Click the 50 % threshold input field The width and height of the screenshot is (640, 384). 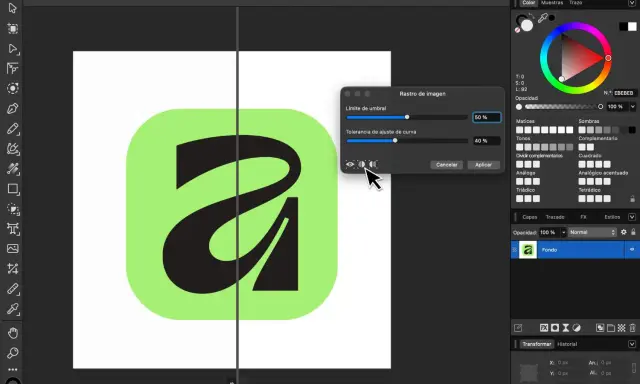click(x=487, y=117)
